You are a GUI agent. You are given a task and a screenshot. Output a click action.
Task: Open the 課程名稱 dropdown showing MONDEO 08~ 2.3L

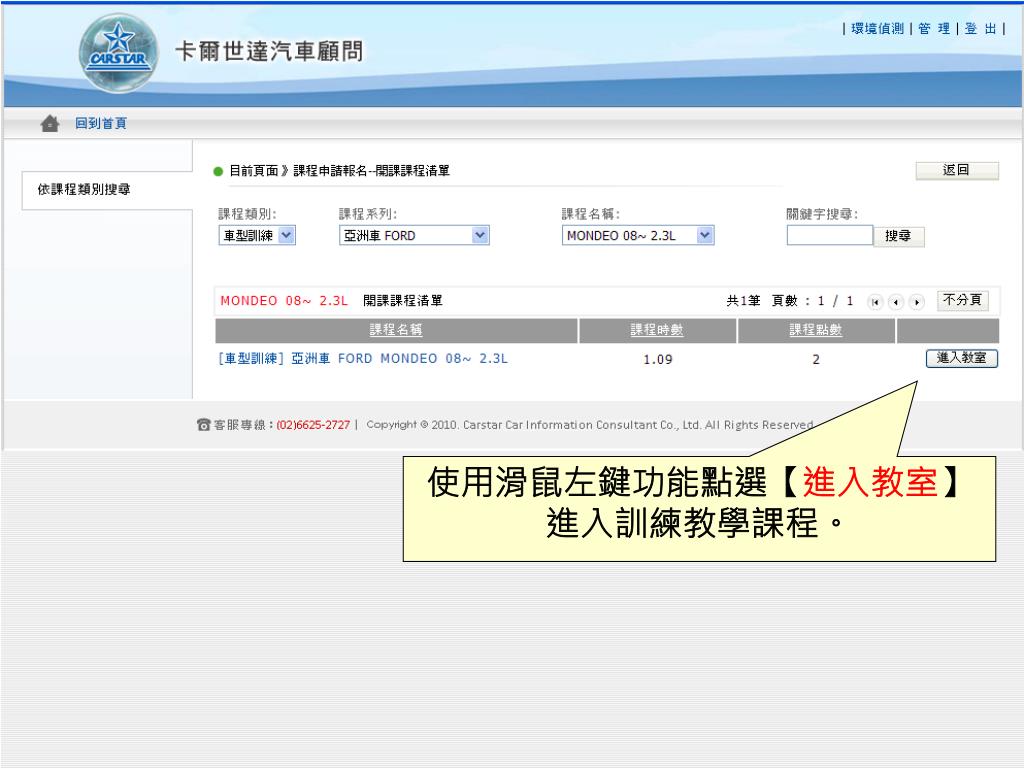638,235
